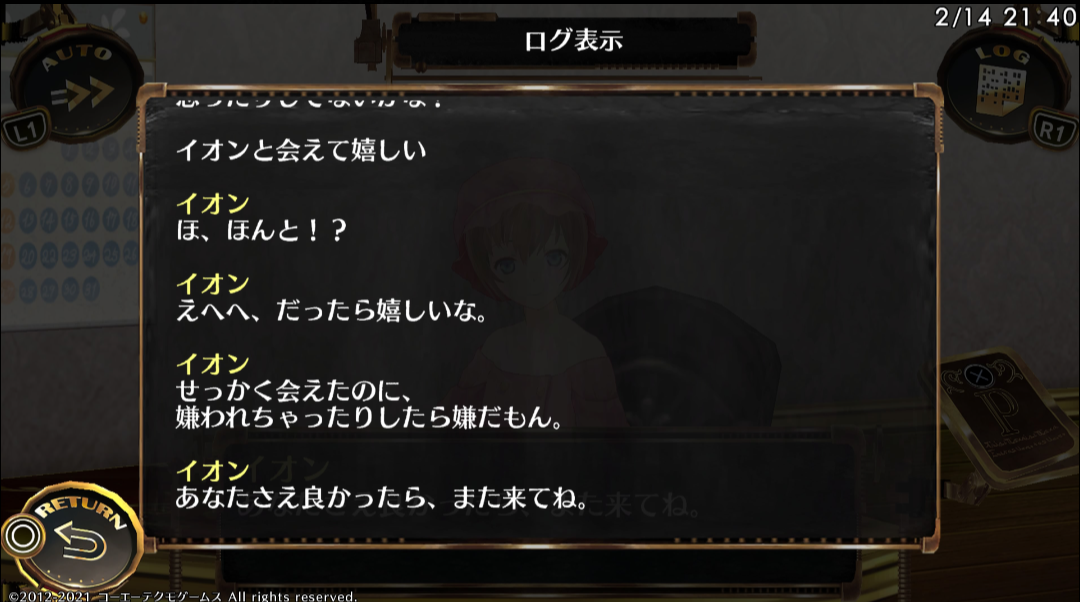Select log line イオンと会えて嬉しい
1080x602 pixels.
301,150
